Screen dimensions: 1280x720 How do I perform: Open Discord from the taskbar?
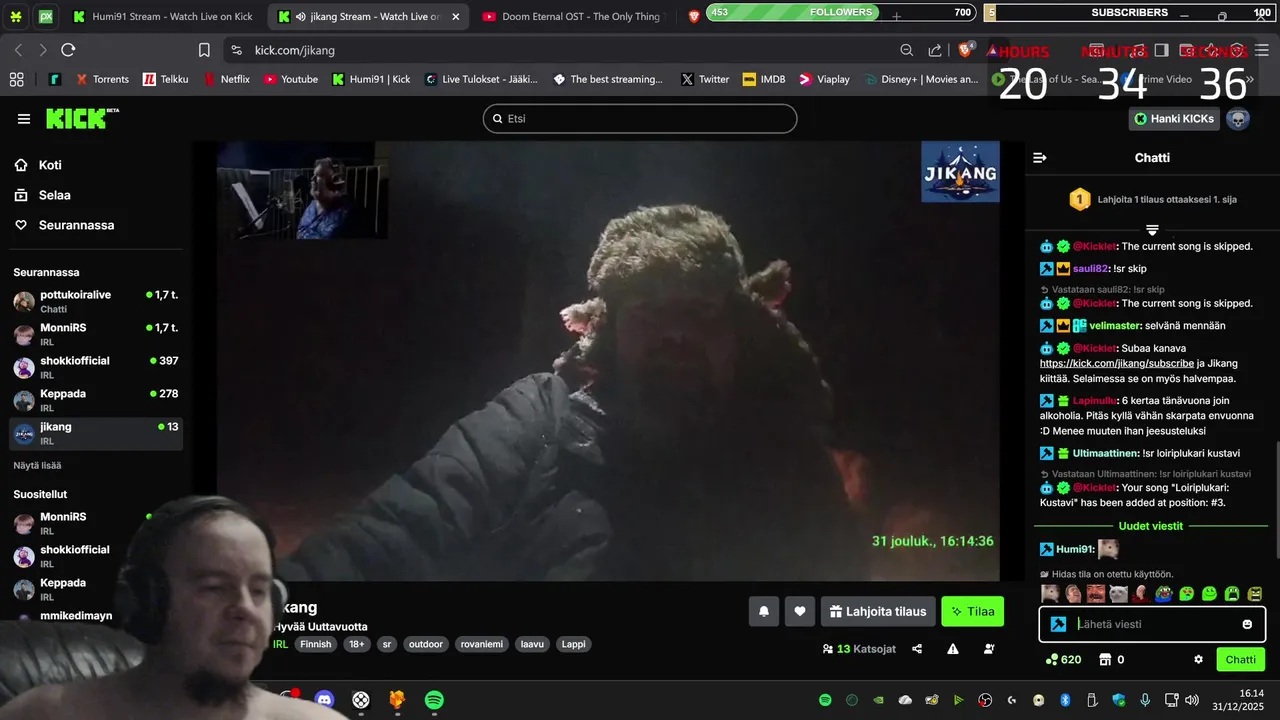pyautogui.click(x=325, y=700)
